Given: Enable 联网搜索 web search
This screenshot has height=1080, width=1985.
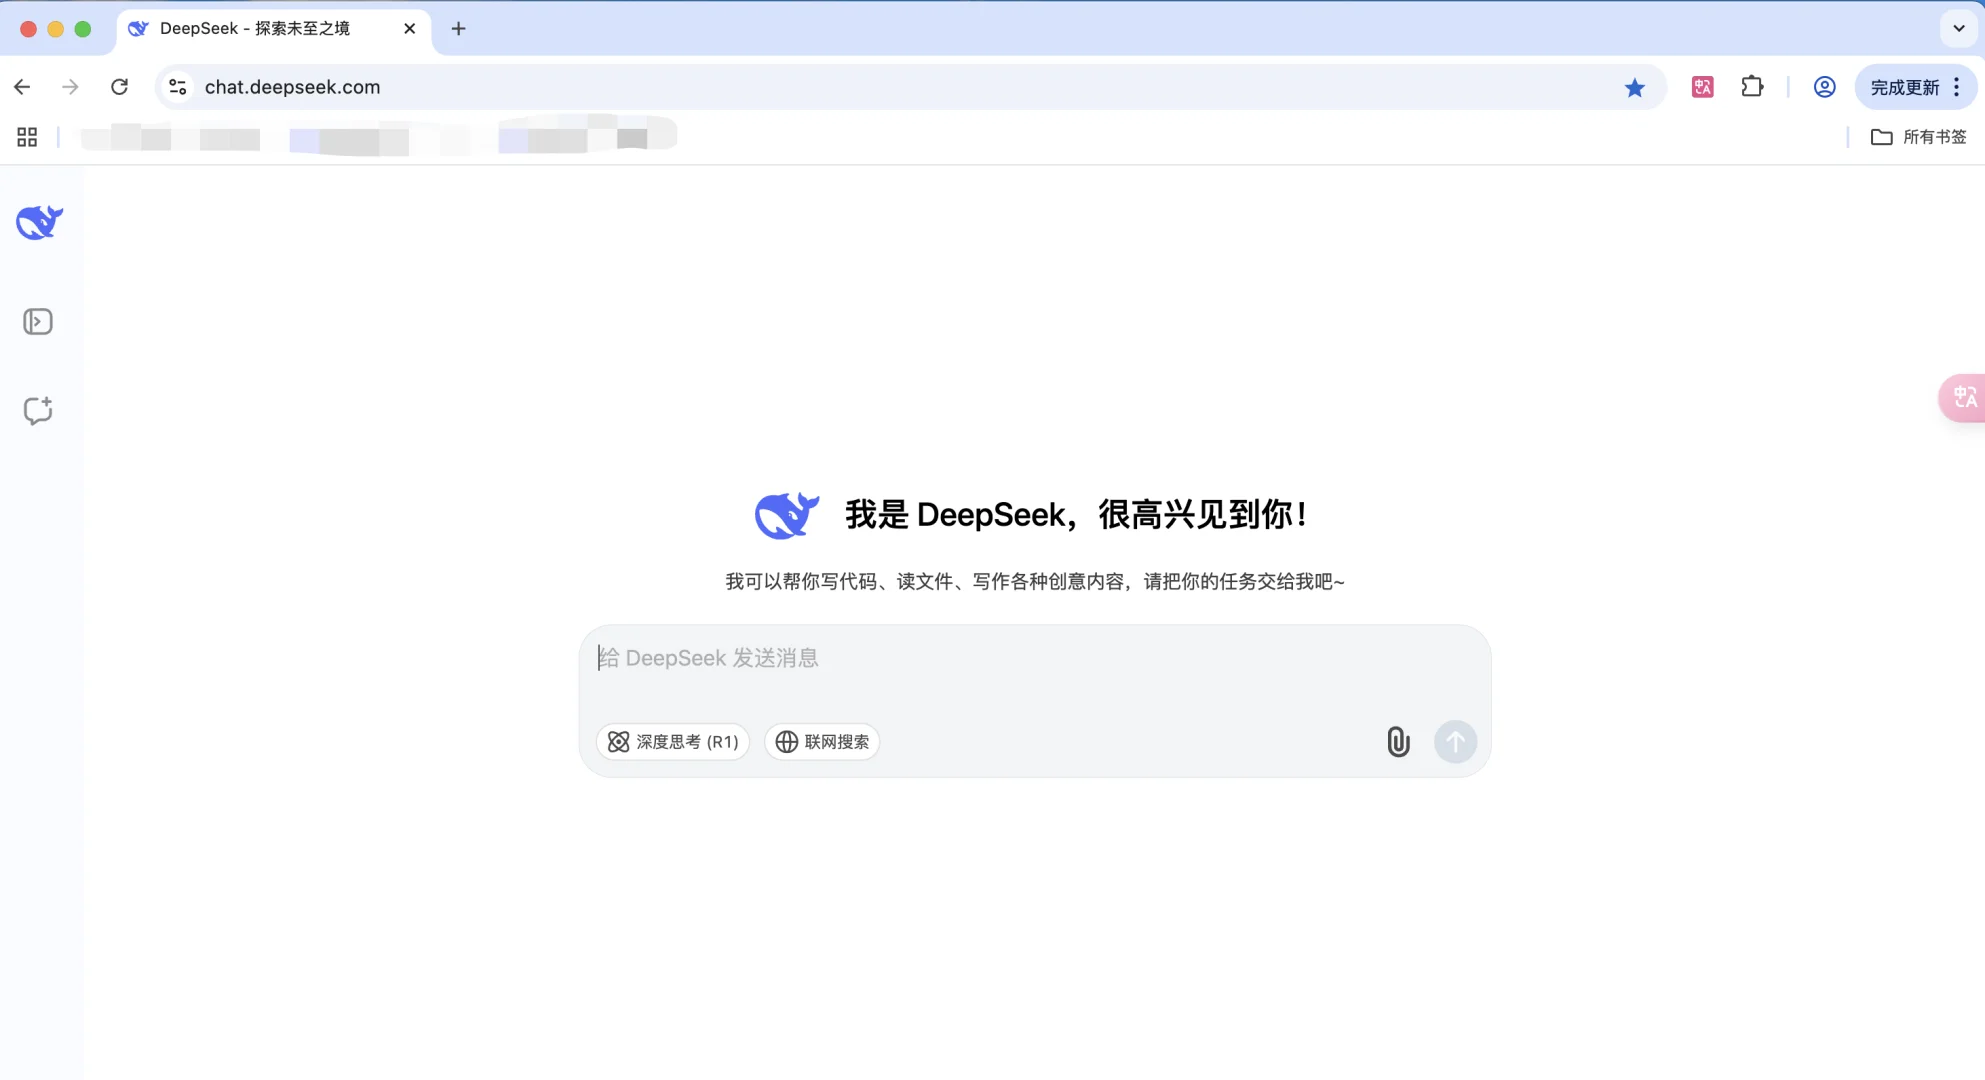Looking at the screenshot, I should point(821,742).
